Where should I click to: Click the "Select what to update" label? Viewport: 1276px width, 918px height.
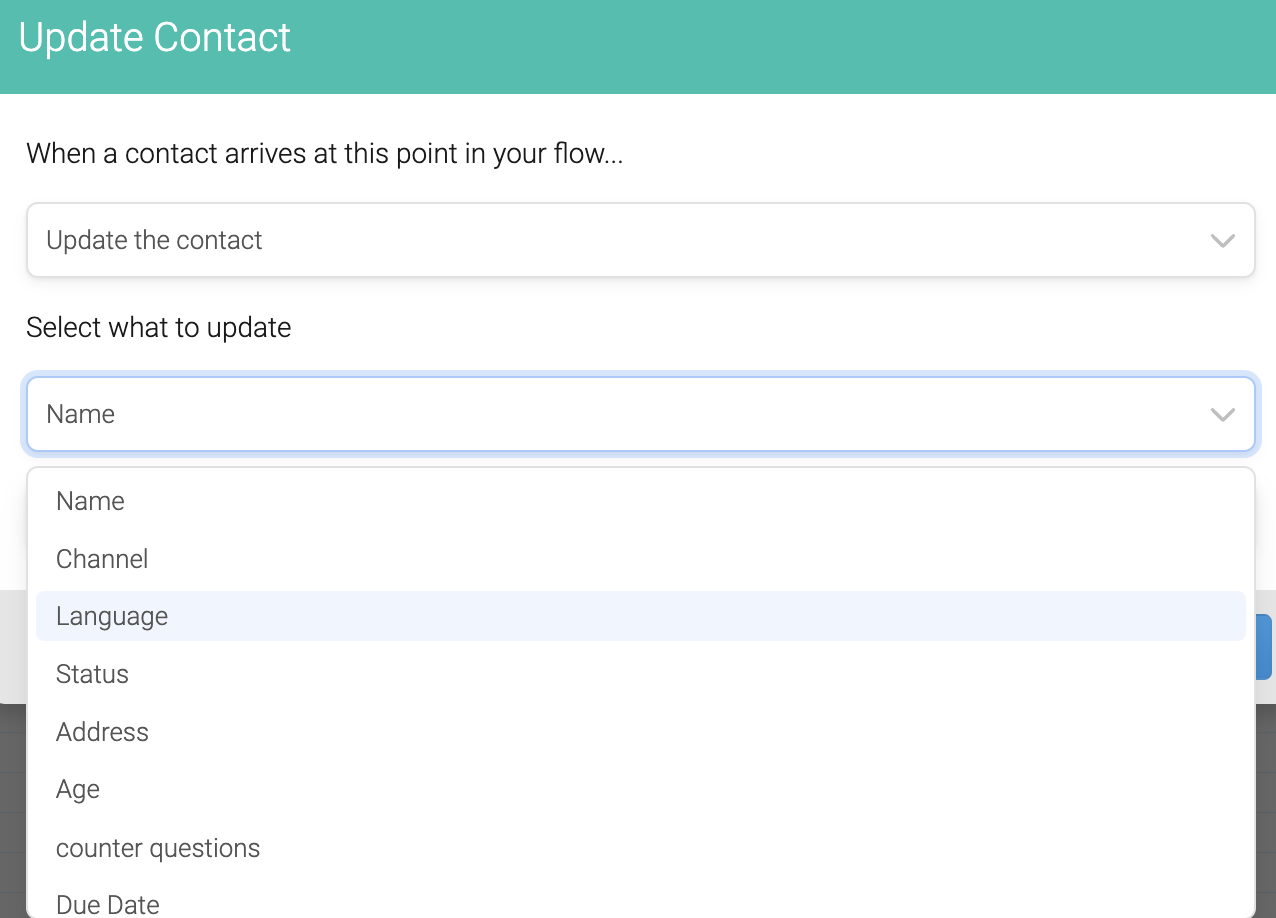click(158, 327)
